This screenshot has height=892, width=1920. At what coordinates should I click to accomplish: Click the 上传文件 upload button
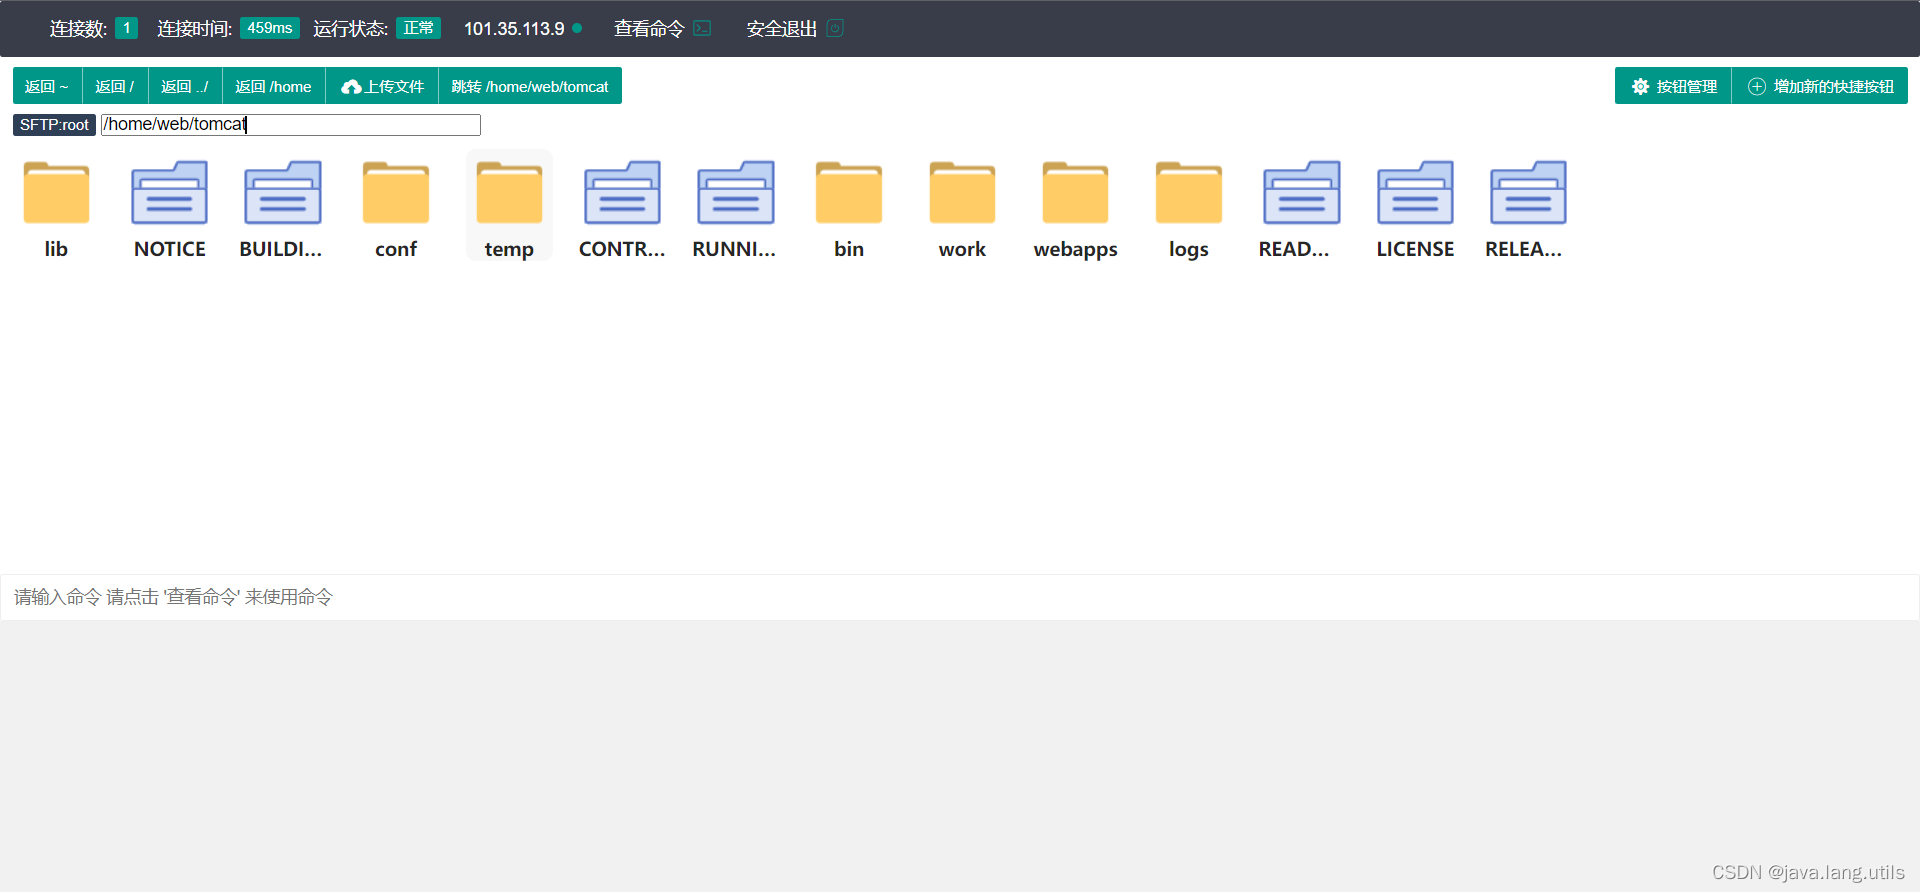(382, 86)
